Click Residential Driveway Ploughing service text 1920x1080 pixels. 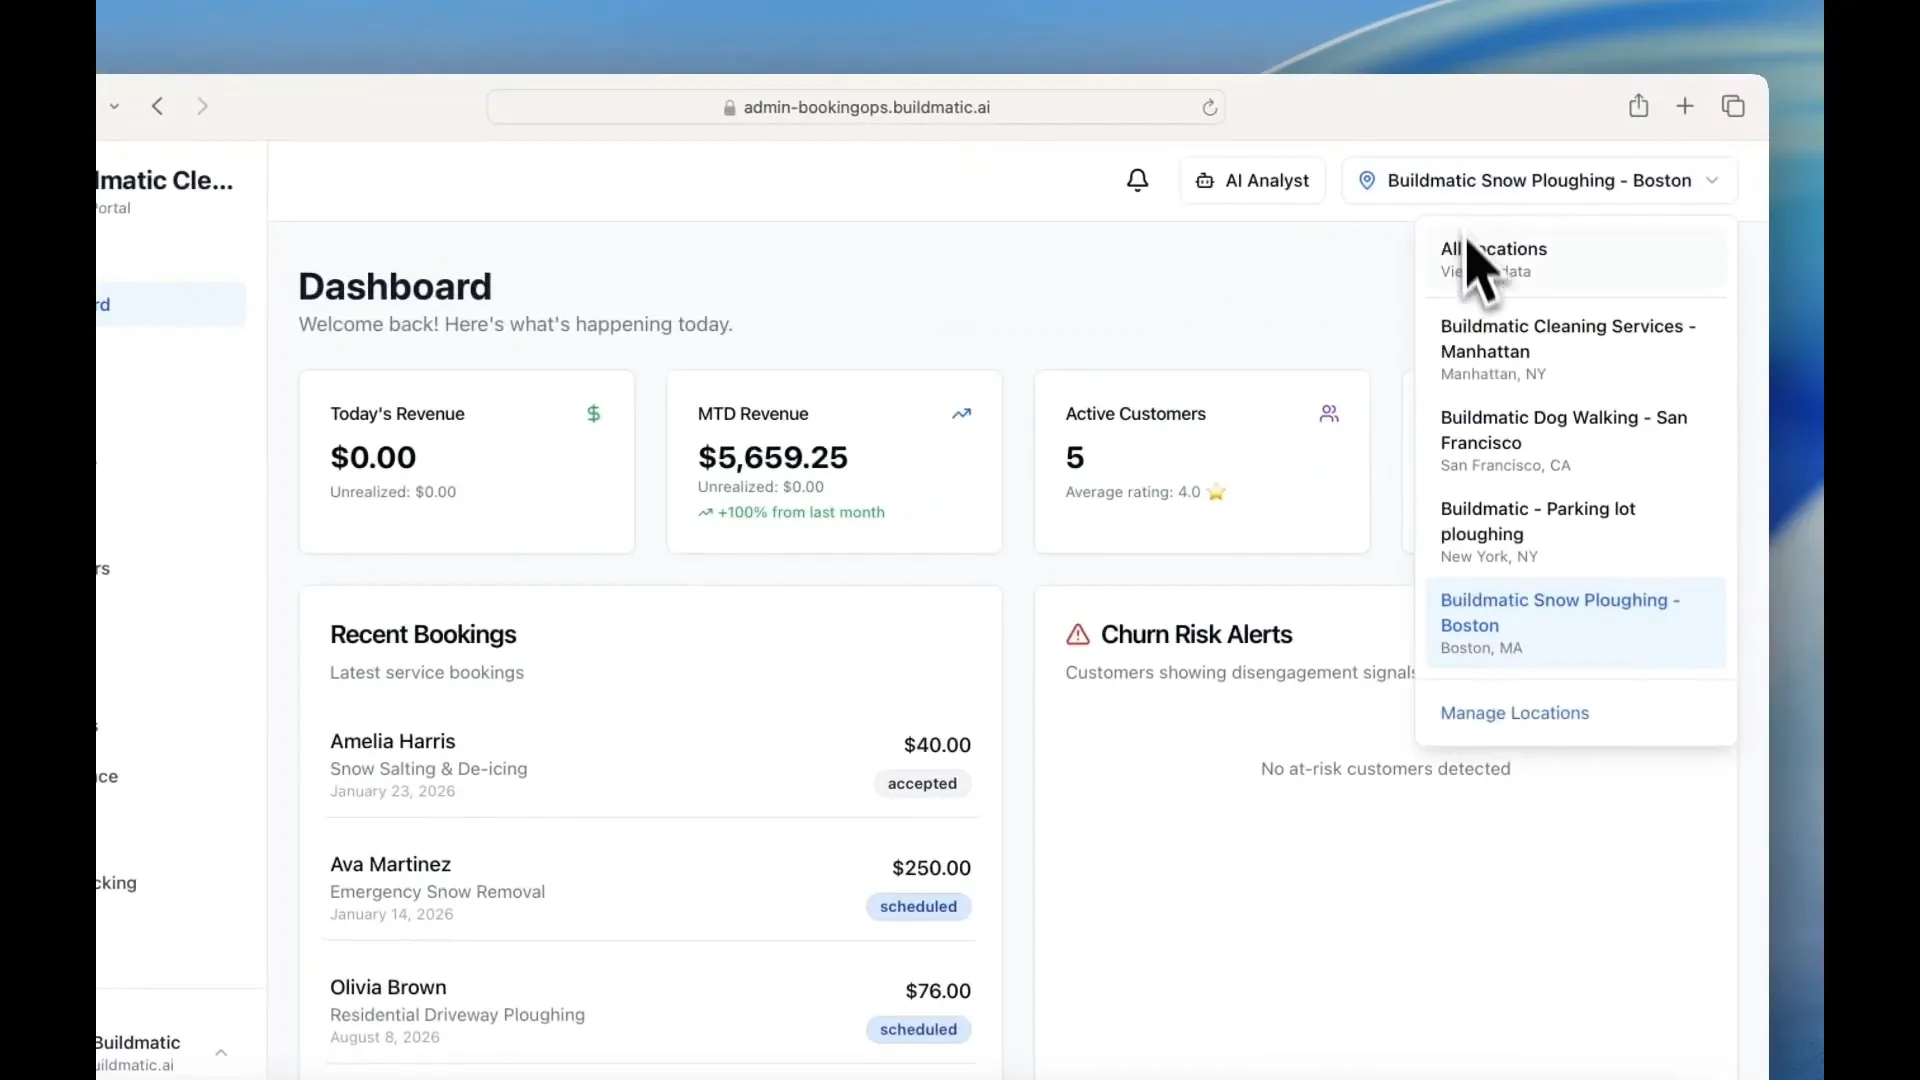457,1015
